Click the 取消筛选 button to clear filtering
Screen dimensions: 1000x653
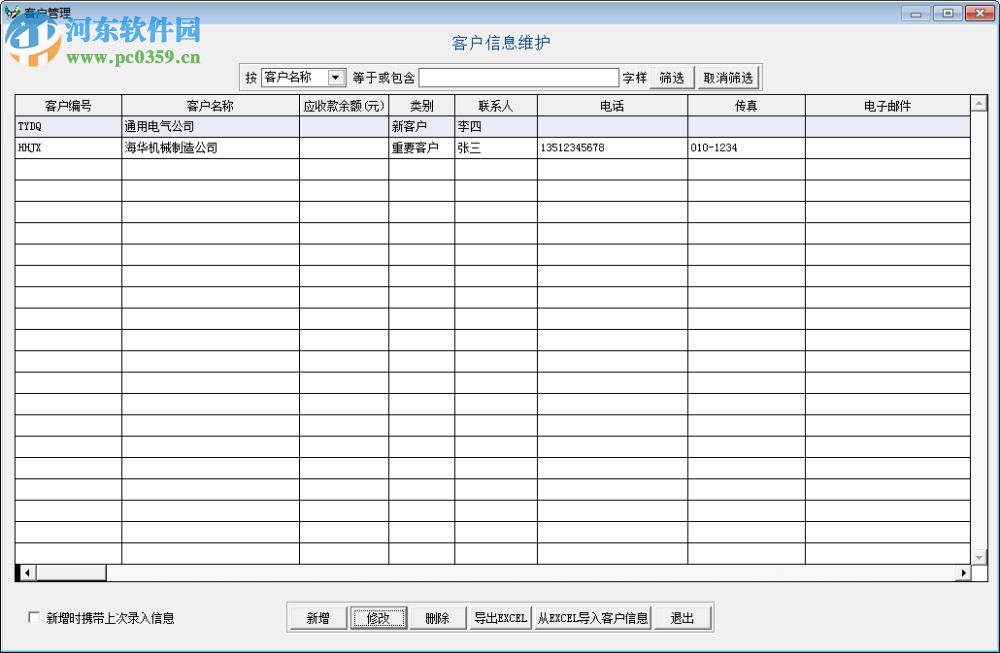point(727,77)
